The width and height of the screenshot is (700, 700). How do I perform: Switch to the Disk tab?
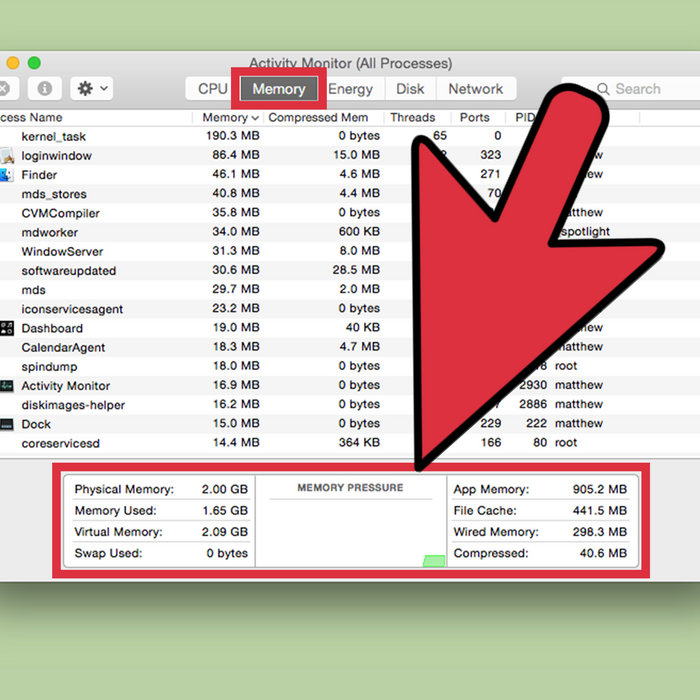pyautogui.click(x=410, y=88)
